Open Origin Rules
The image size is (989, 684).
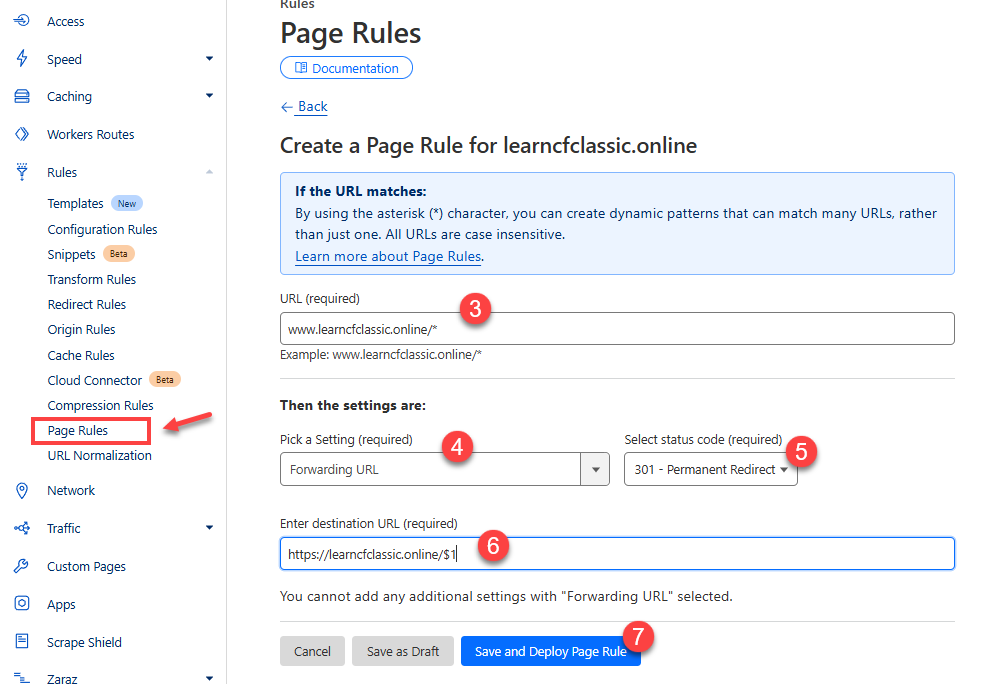click(x=81, y=329)
